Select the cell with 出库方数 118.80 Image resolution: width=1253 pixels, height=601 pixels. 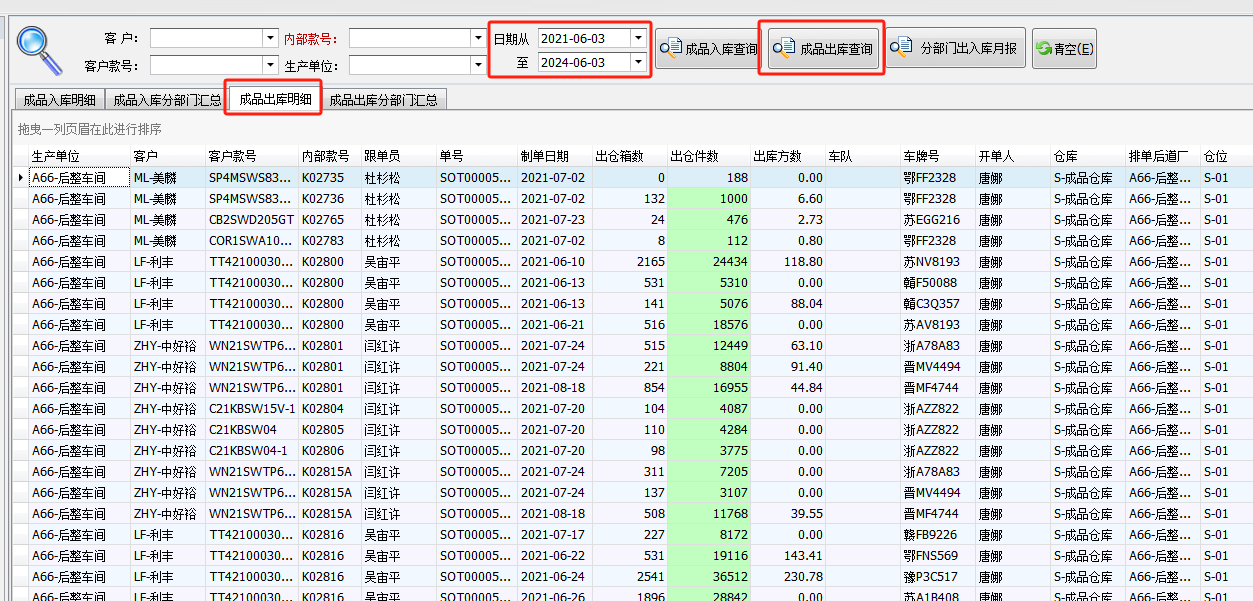788,261
